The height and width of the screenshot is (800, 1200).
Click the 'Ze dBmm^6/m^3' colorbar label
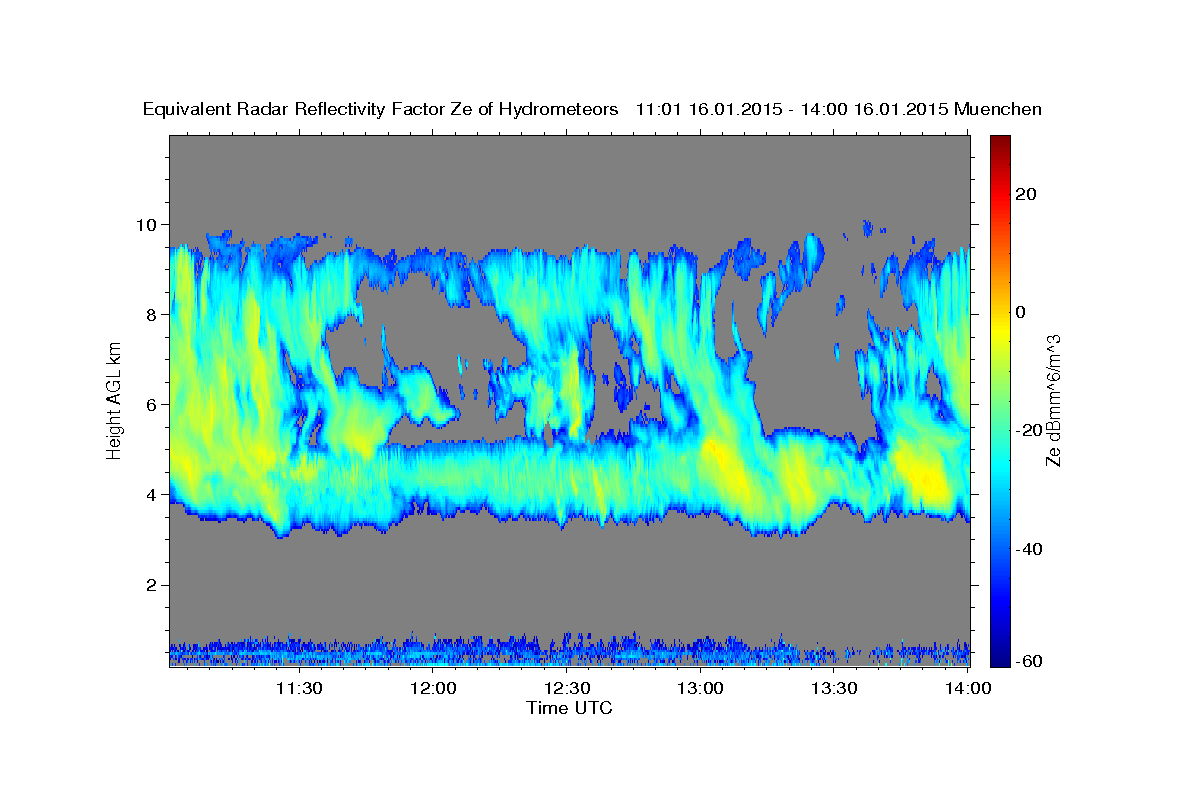click(1053, 401)
